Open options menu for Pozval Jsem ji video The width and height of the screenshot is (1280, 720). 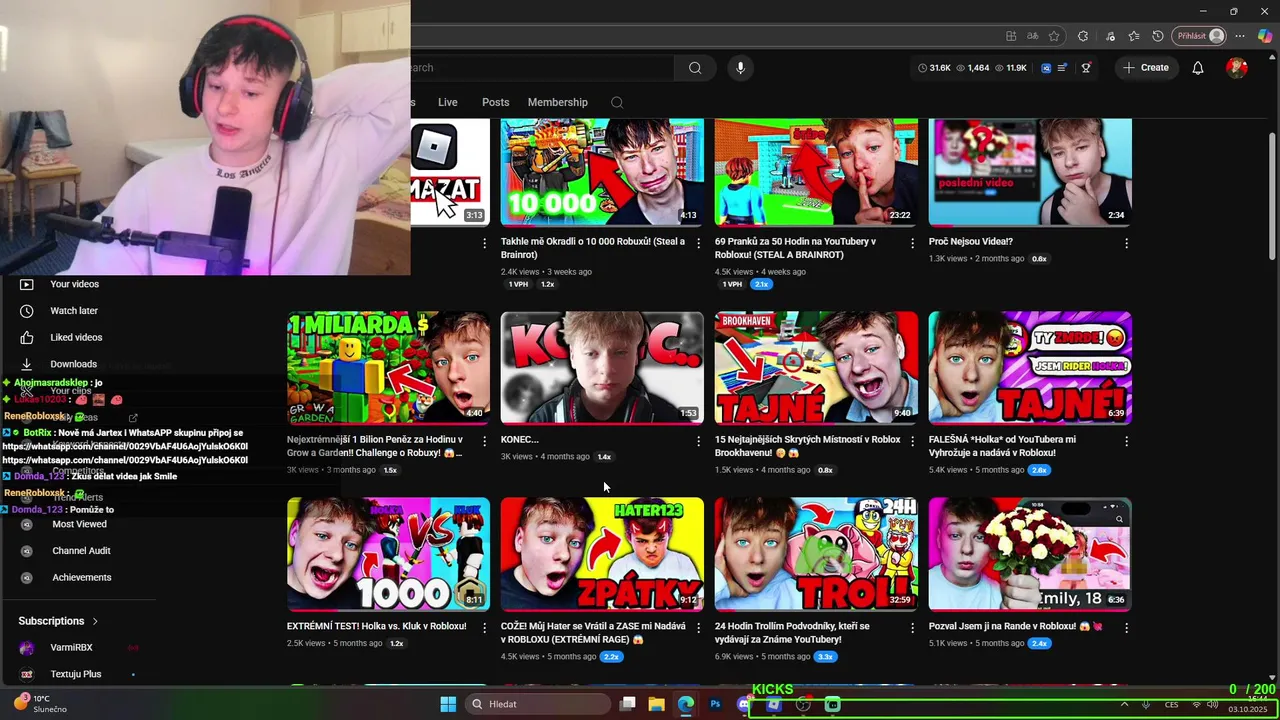point(1126,628)
